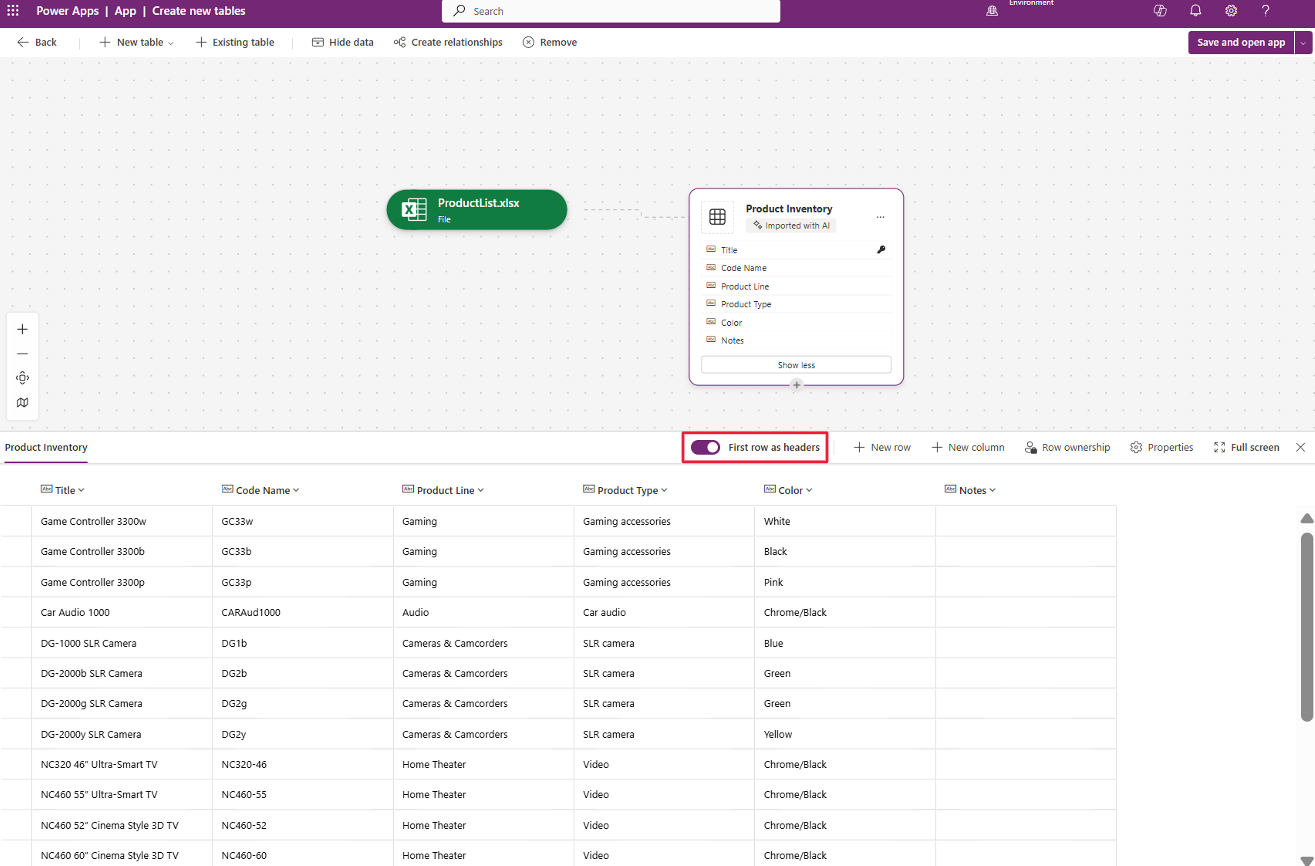Click Save and open app
The width and height of the screenshot is (1315, 866).
1240,42
